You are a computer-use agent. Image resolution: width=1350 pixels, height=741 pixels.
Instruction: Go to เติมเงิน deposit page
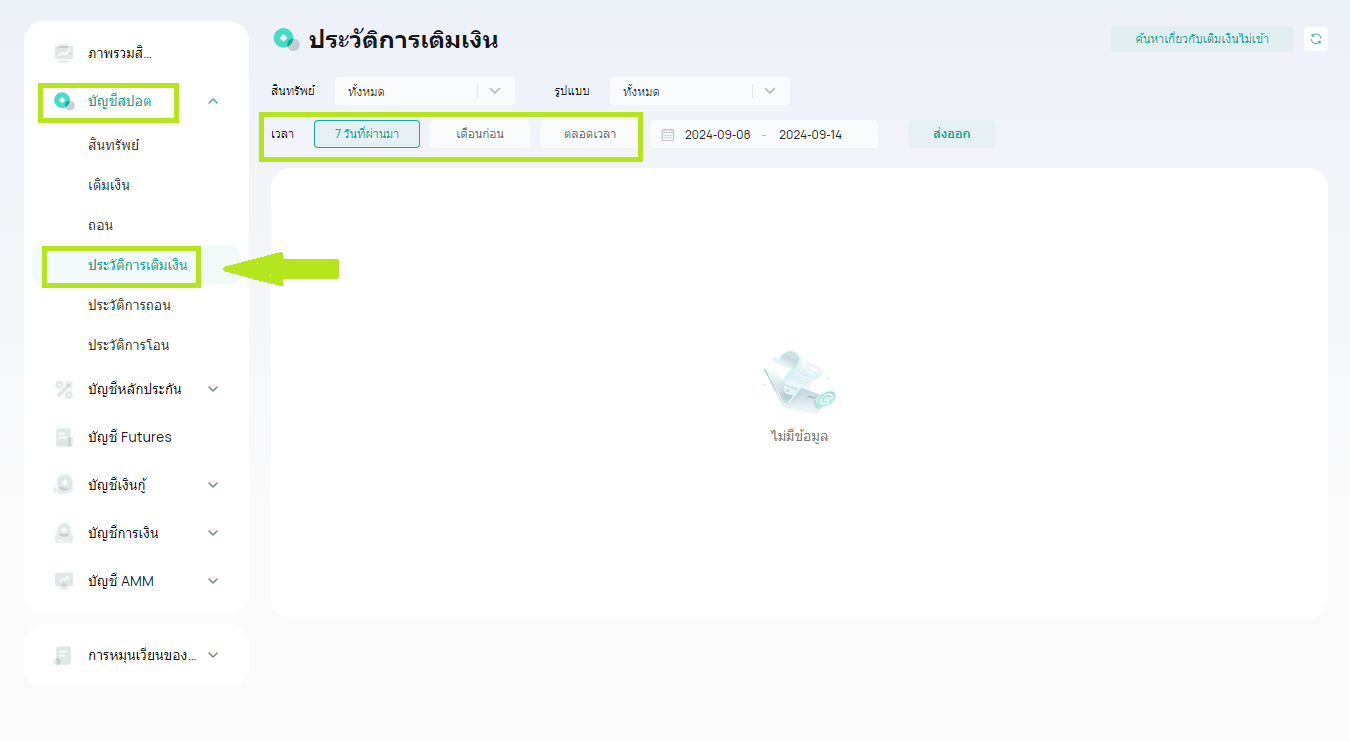(109, 185)
